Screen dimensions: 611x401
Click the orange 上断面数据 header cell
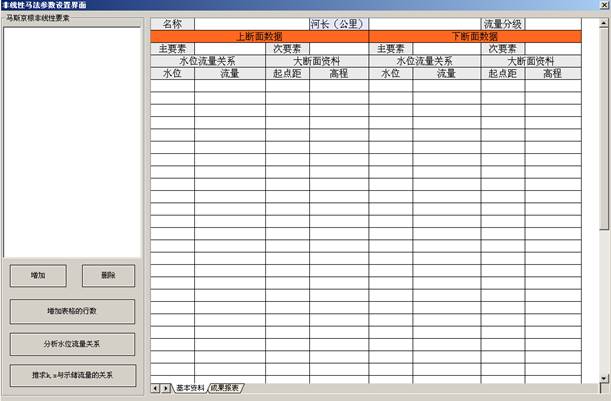259,36
